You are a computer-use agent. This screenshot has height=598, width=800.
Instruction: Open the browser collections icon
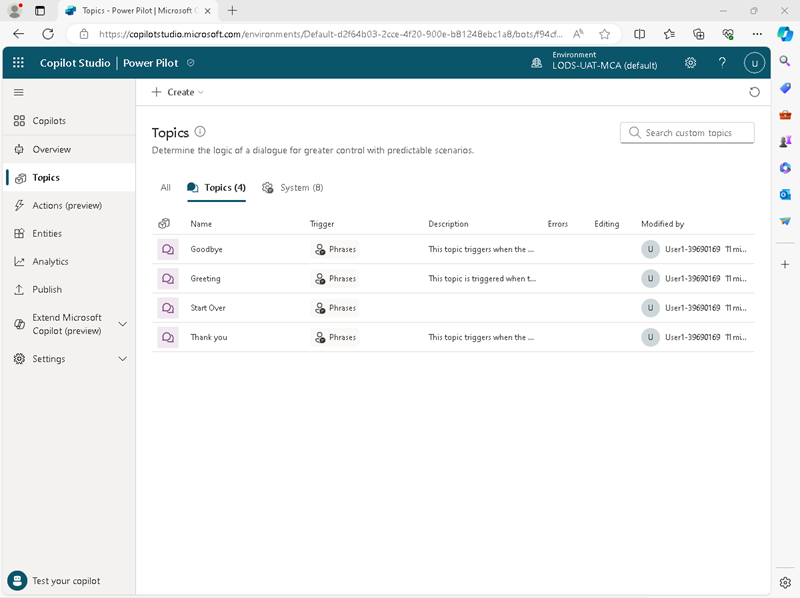(x=698, y=34)
